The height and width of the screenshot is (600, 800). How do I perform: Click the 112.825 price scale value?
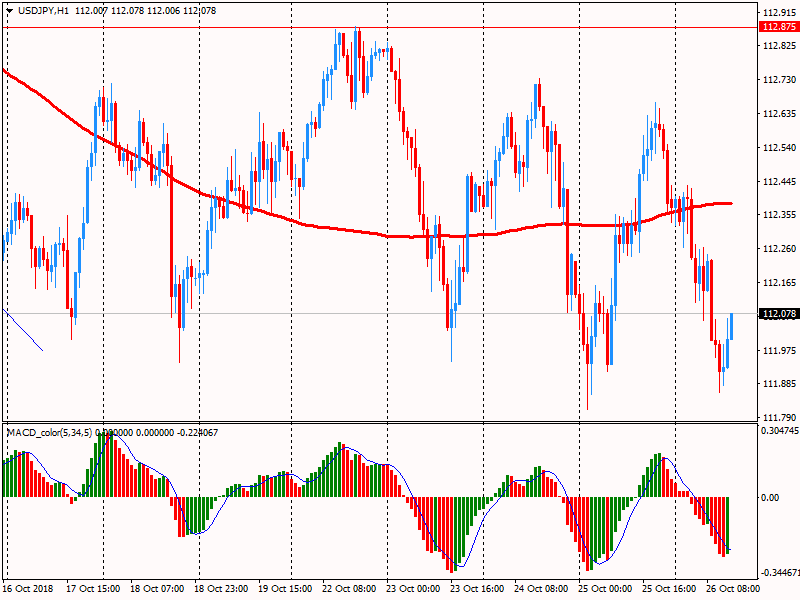[x=779, y=46]
